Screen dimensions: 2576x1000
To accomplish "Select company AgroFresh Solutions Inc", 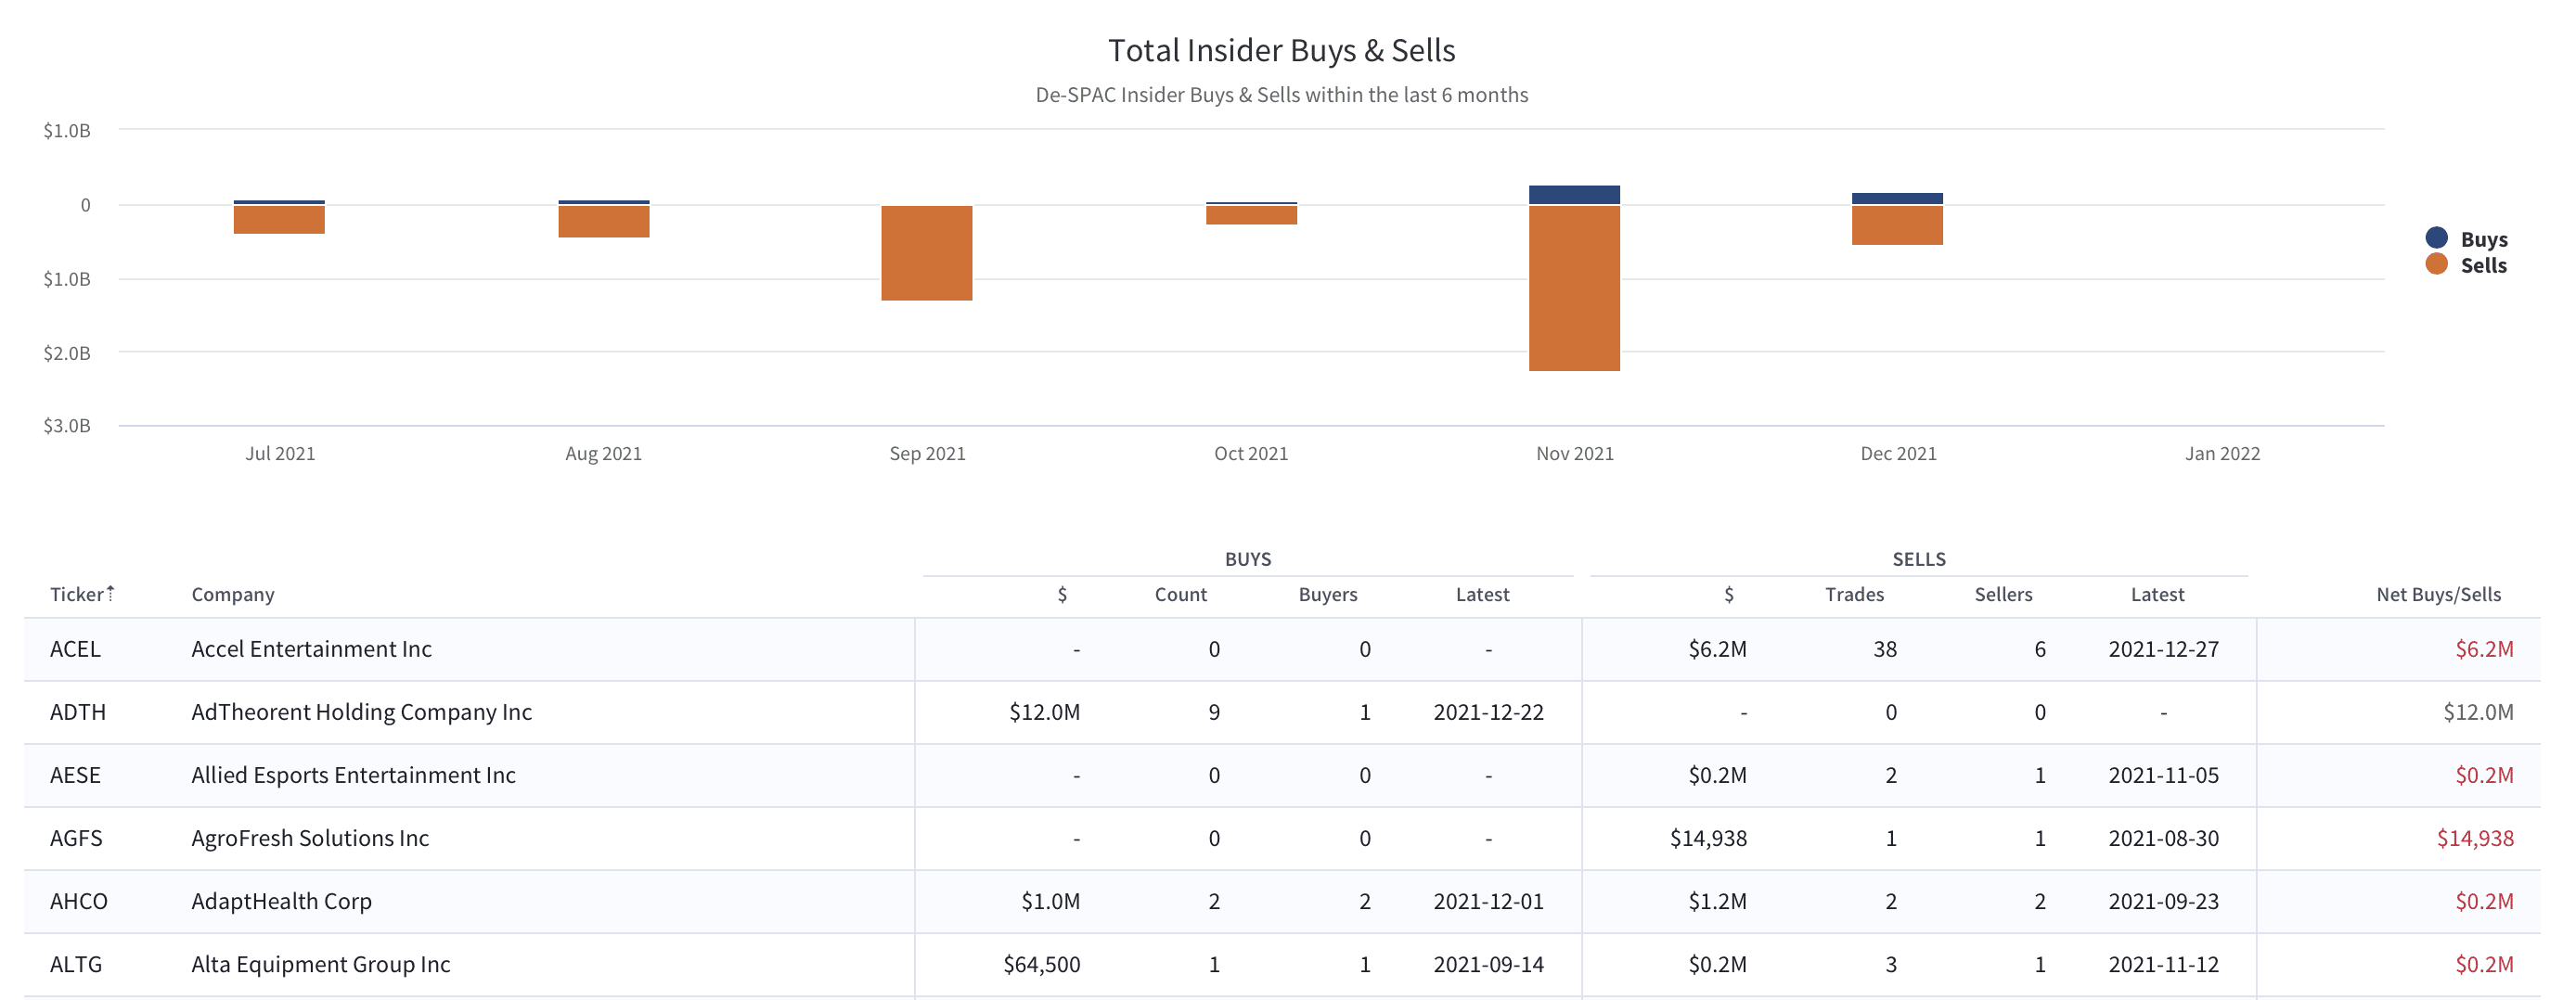I will tap(310, 838).
